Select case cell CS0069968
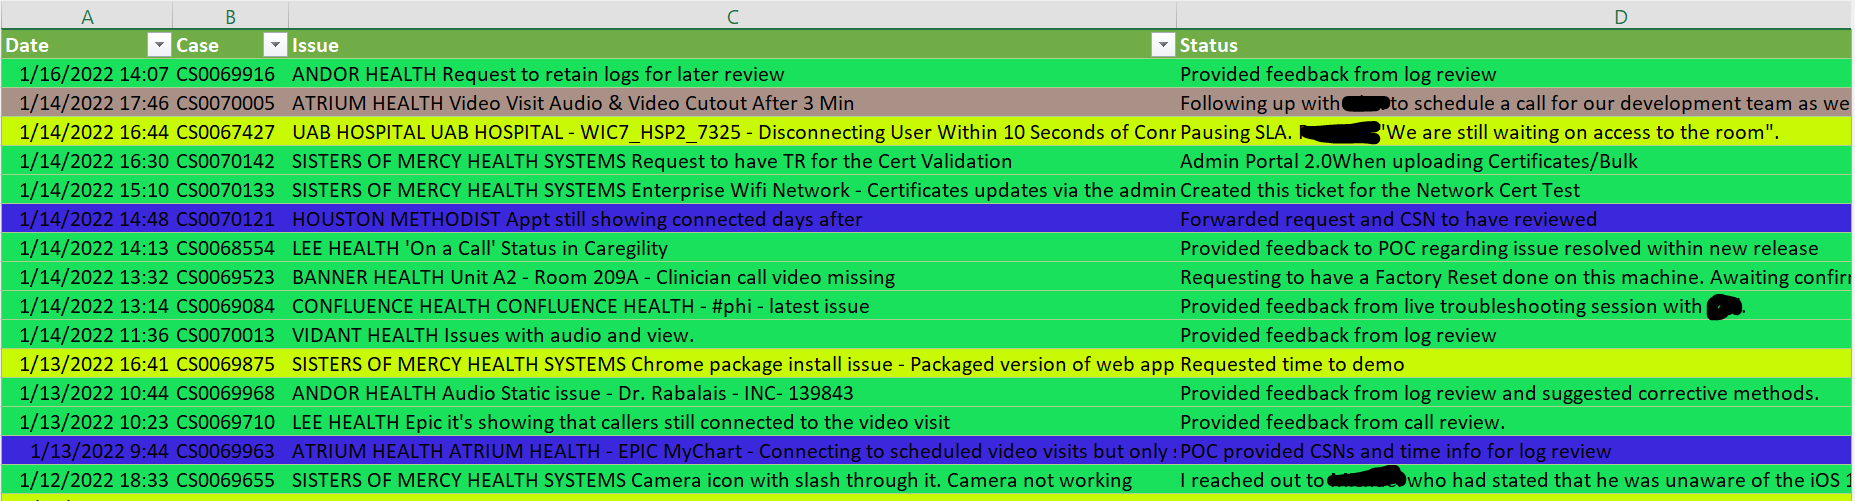This screenshot has width=1855, height=501. [x=230, y=393]
